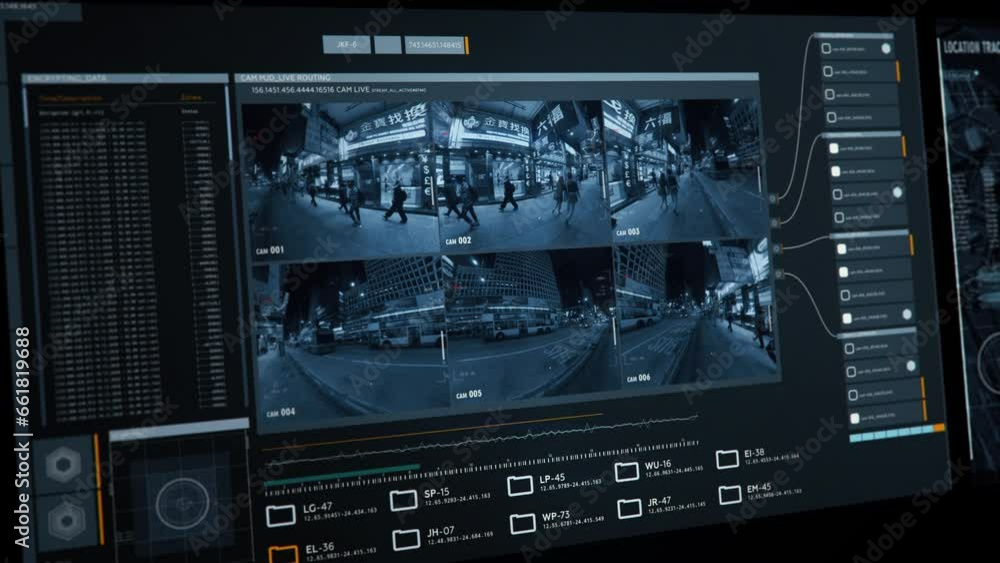Click the Location Tracking window title

971,47
